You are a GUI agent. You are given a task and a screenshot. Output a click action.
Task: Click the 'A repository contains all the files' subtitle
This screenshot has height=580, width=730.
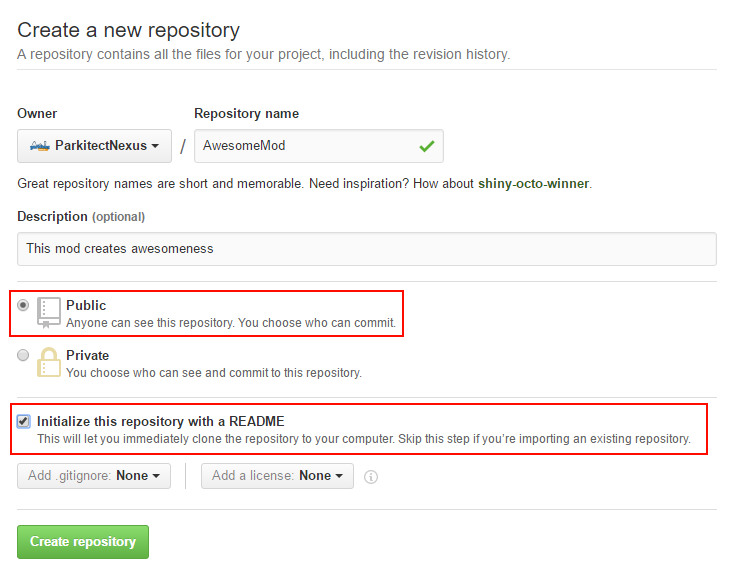[264, 54]
